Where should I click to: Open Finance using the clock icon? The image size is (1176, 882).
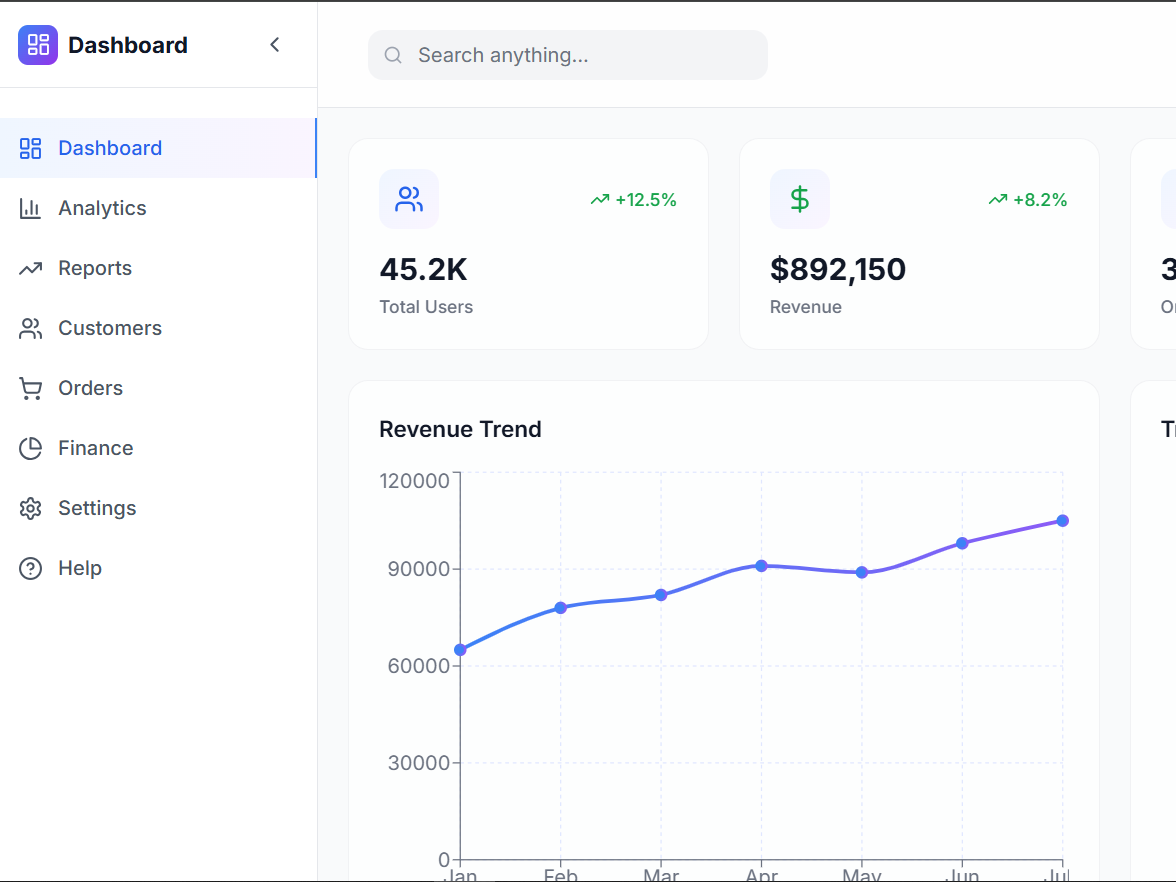click(x=30, y=447)
